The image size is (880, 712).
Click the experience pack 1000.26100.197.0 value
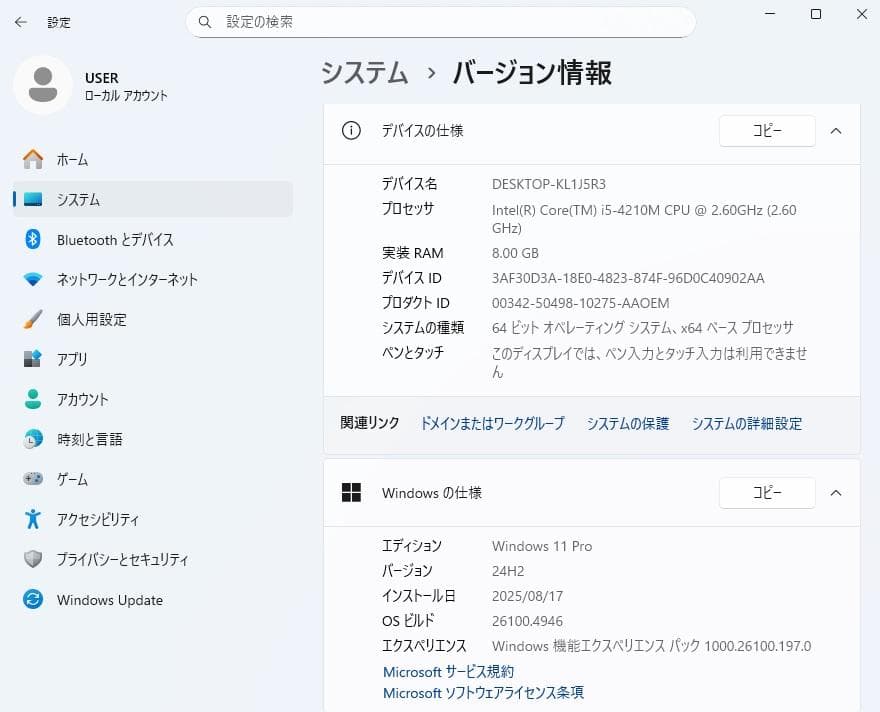[x=652, y=646]
